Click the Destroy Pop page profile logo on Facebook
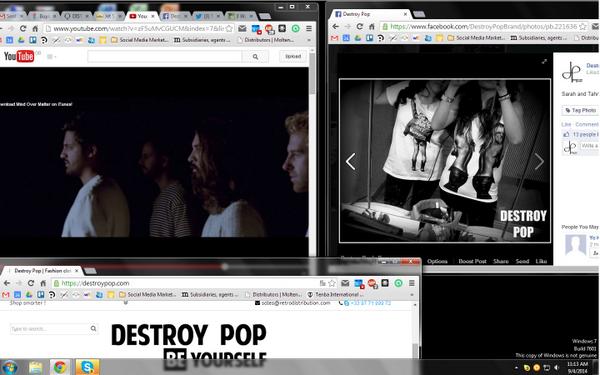The height and width of the screenshot is (375, 600). coord(572,72)
